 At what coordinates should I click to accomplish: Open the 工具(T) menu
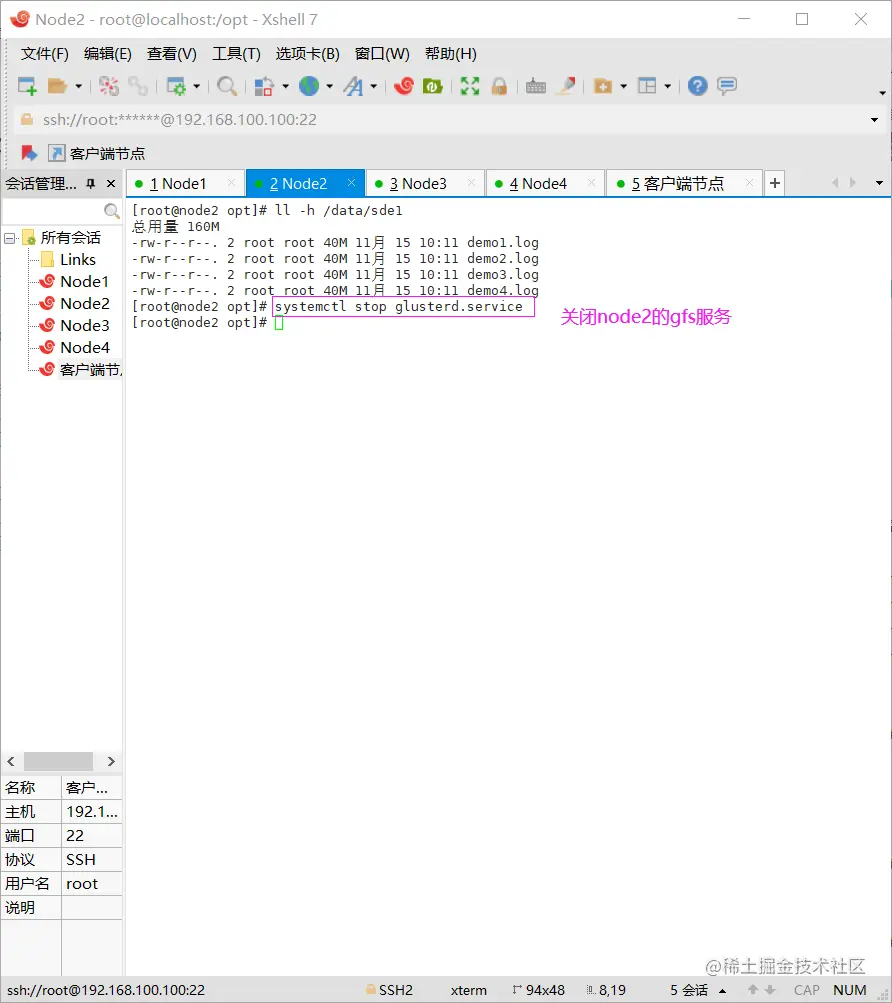[236, 54]
